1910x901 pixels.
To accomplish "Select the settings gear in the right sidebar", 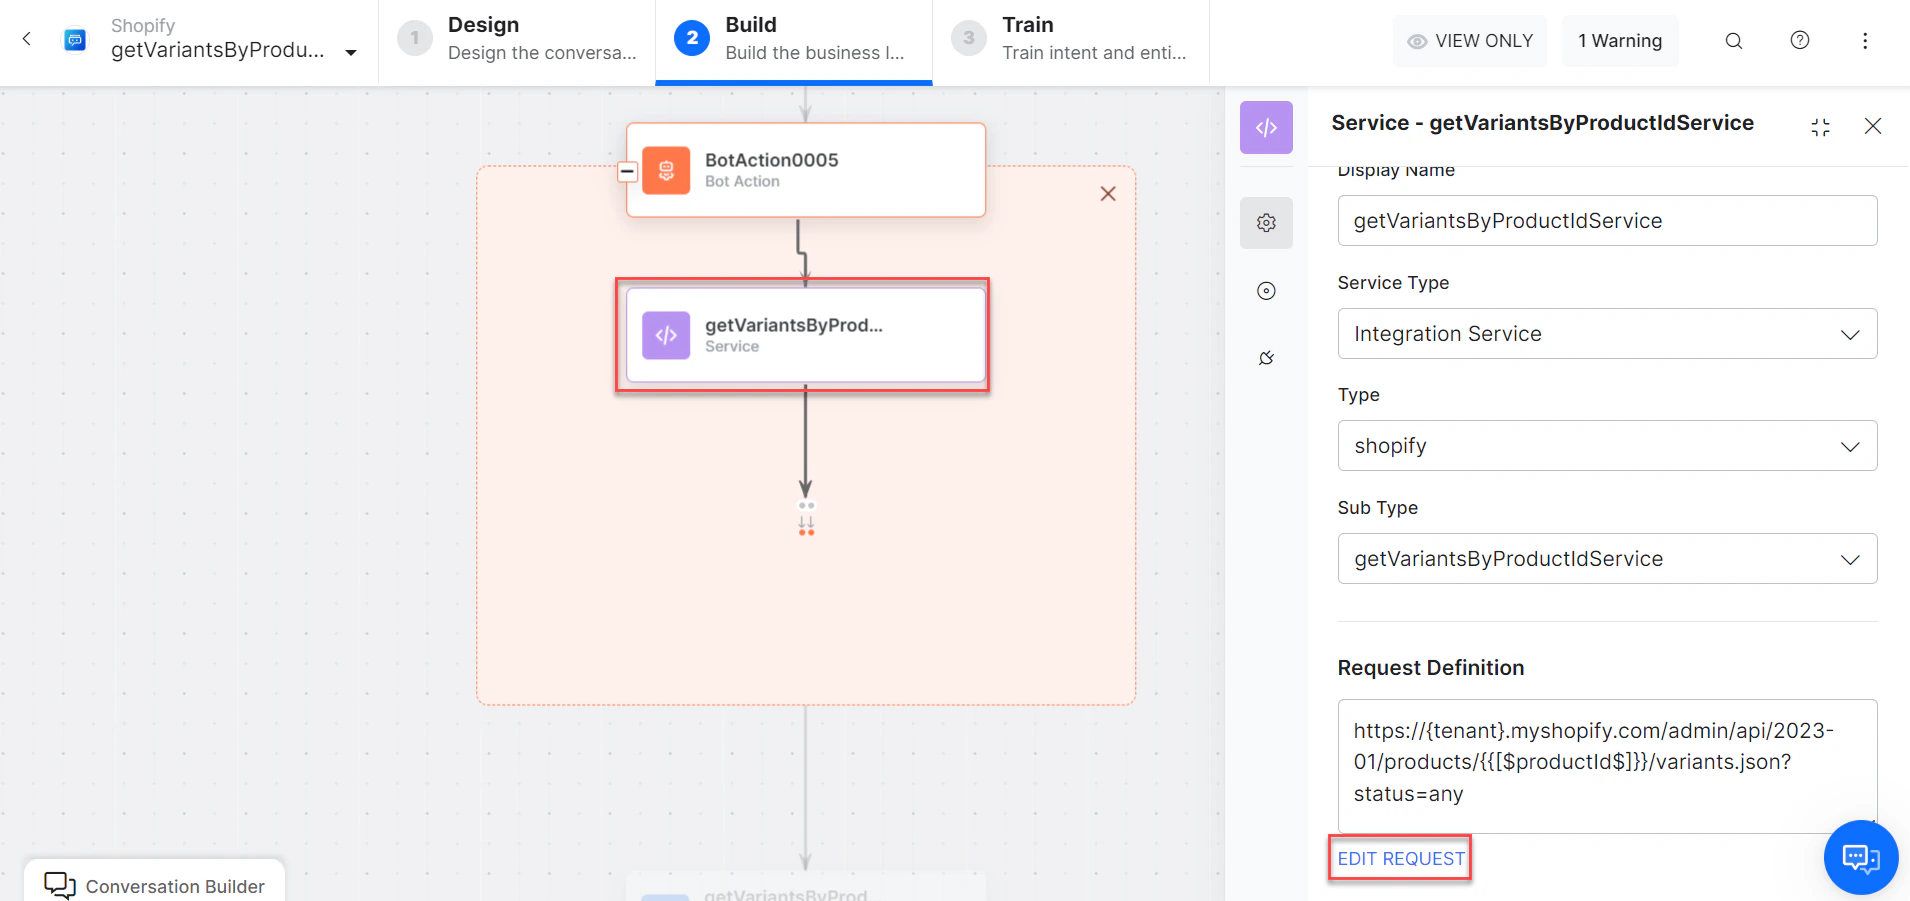I will tap(1265, 222).
